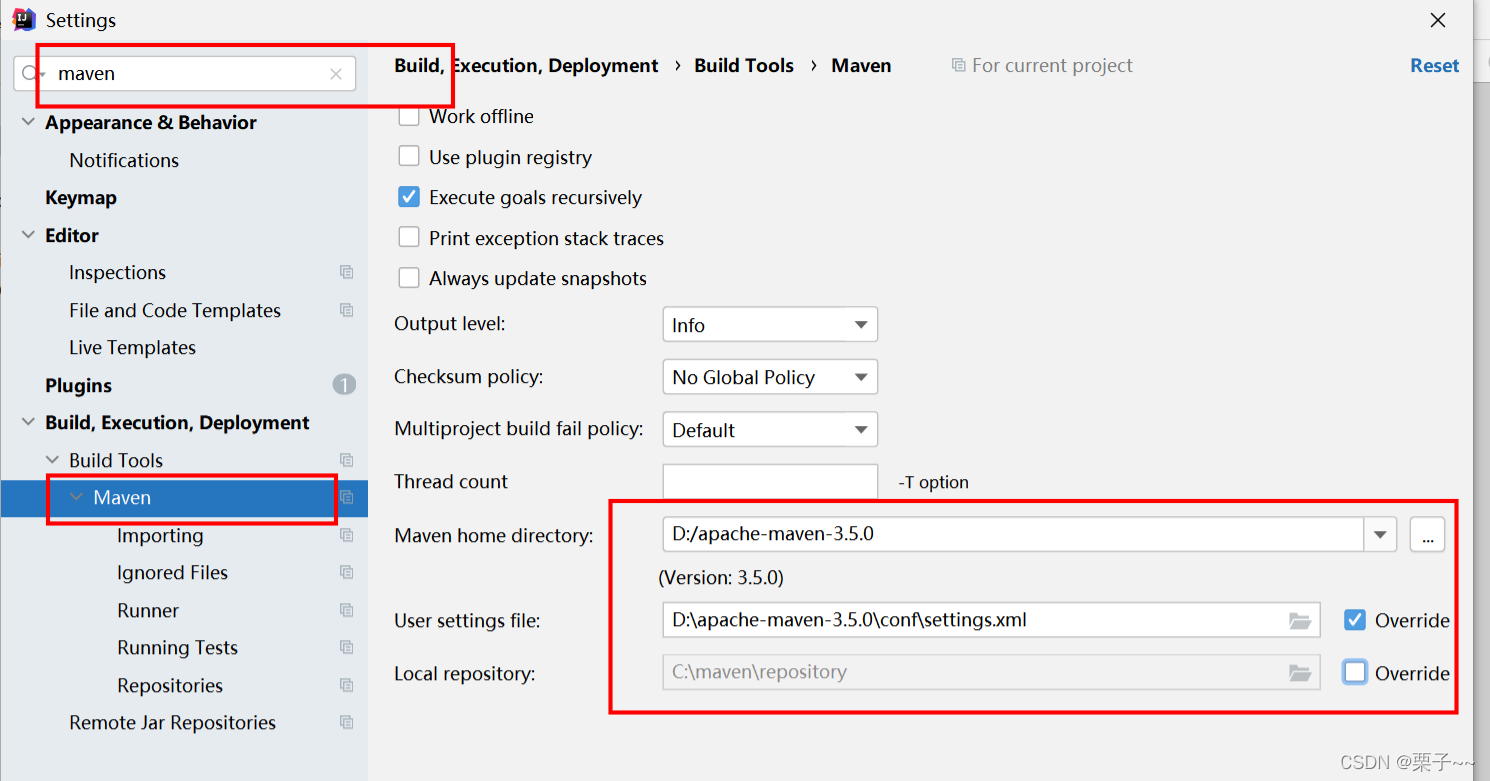Viewport: 1490px width, 781px height.
Task: Click project-level icon next to Remote Jar Repositories
Action: [346, 722]
